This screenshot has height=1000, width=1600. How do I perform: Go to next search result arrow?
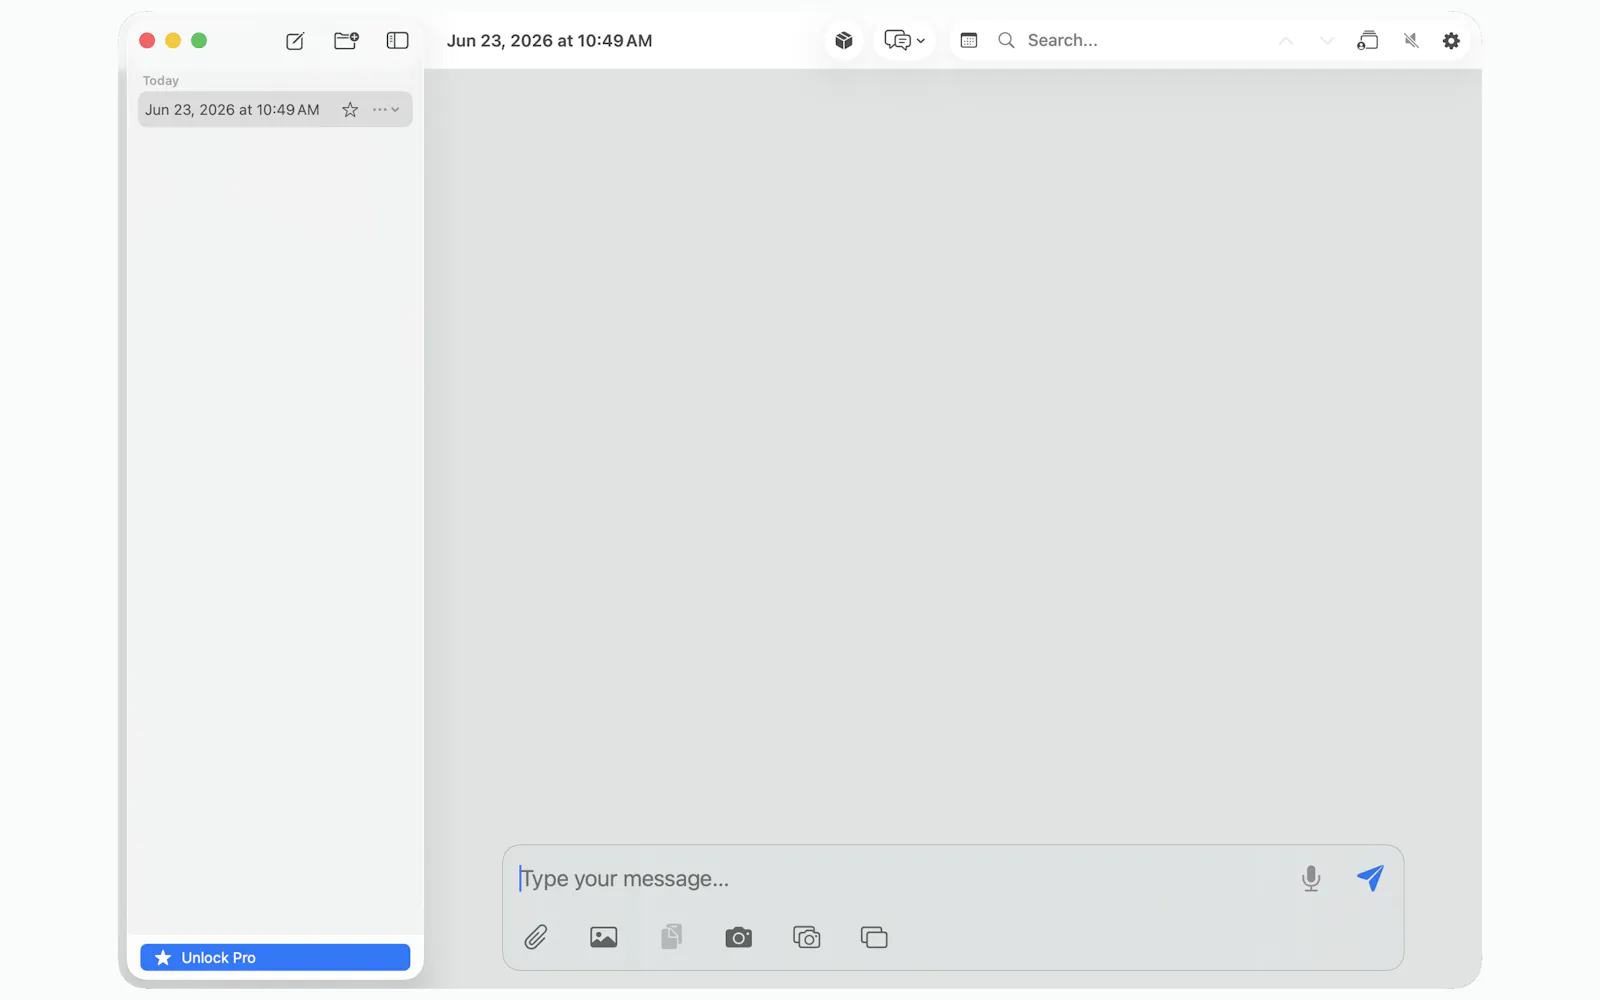pos(1326,41)
